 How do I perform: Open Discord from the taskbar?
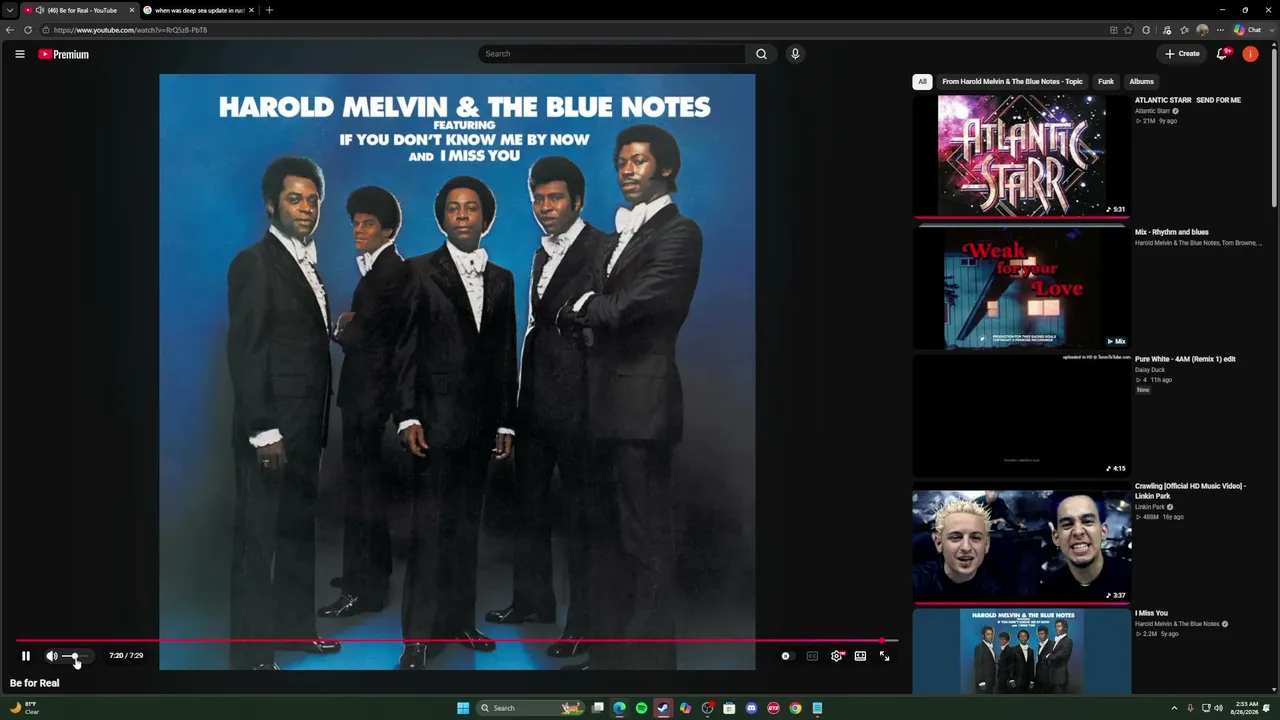pyautogui.click(x=751, y=708)
